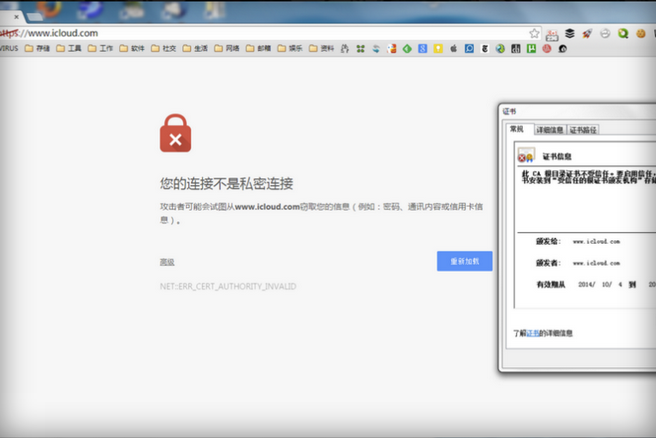Screen dimensions: 656x438
Task: Click the certificate info badge icon
Action: coord(526,155)
